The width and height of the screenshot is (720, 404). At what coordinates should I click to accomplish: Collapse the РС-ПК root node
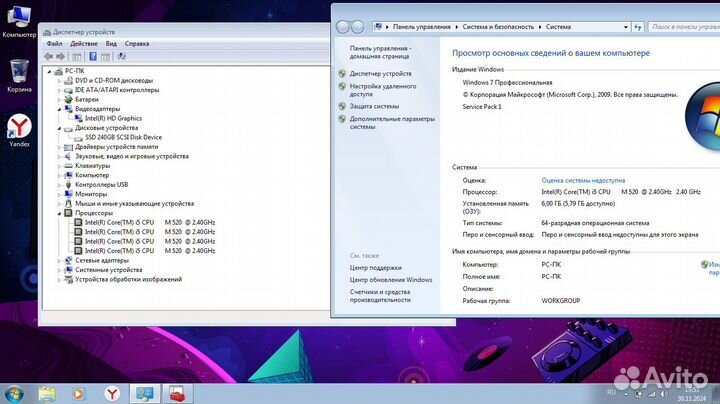[50, 71]
